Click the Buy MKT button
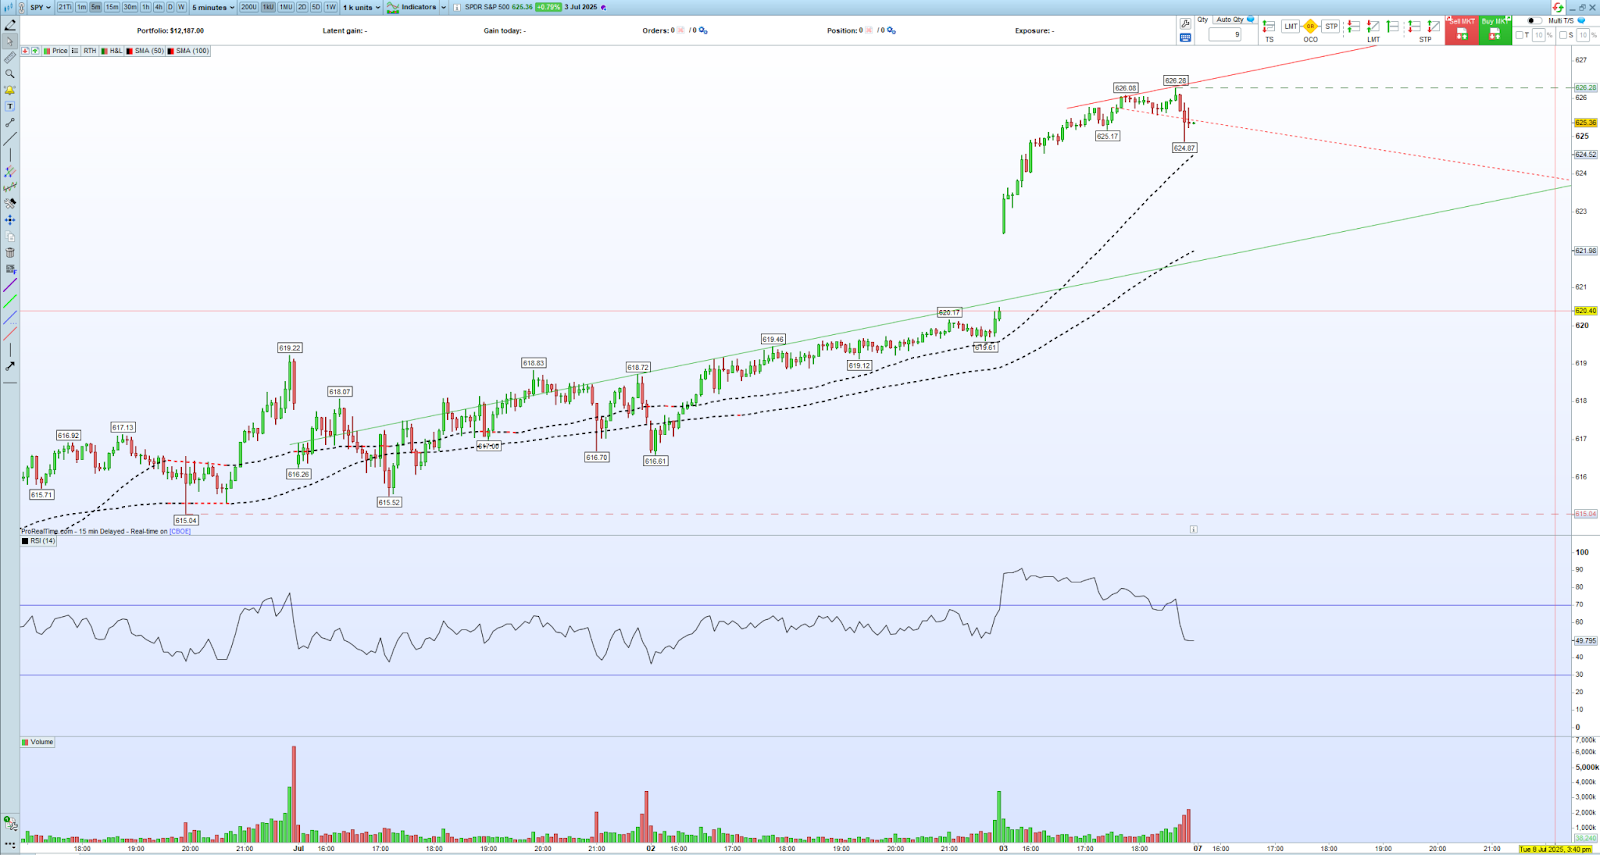Screen dimensions: 1600x855 1495,30
